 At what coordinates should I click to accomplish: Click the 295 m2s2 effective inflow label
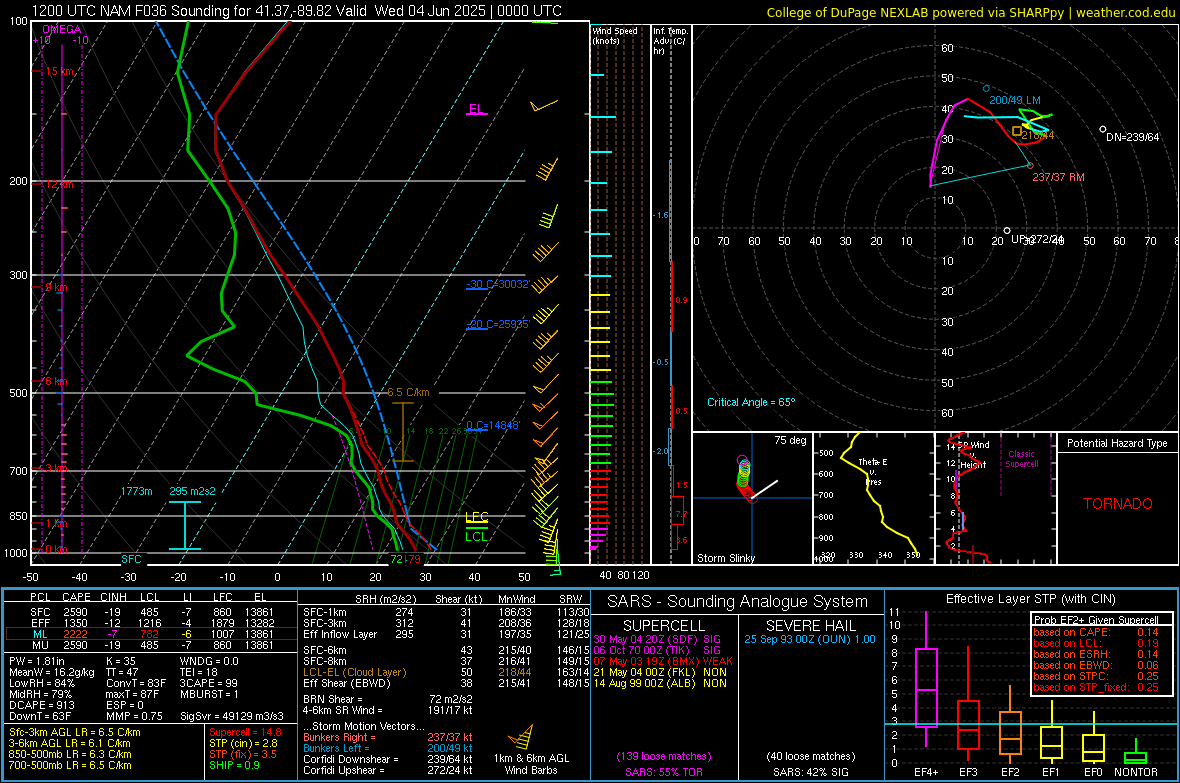[192, 491]
